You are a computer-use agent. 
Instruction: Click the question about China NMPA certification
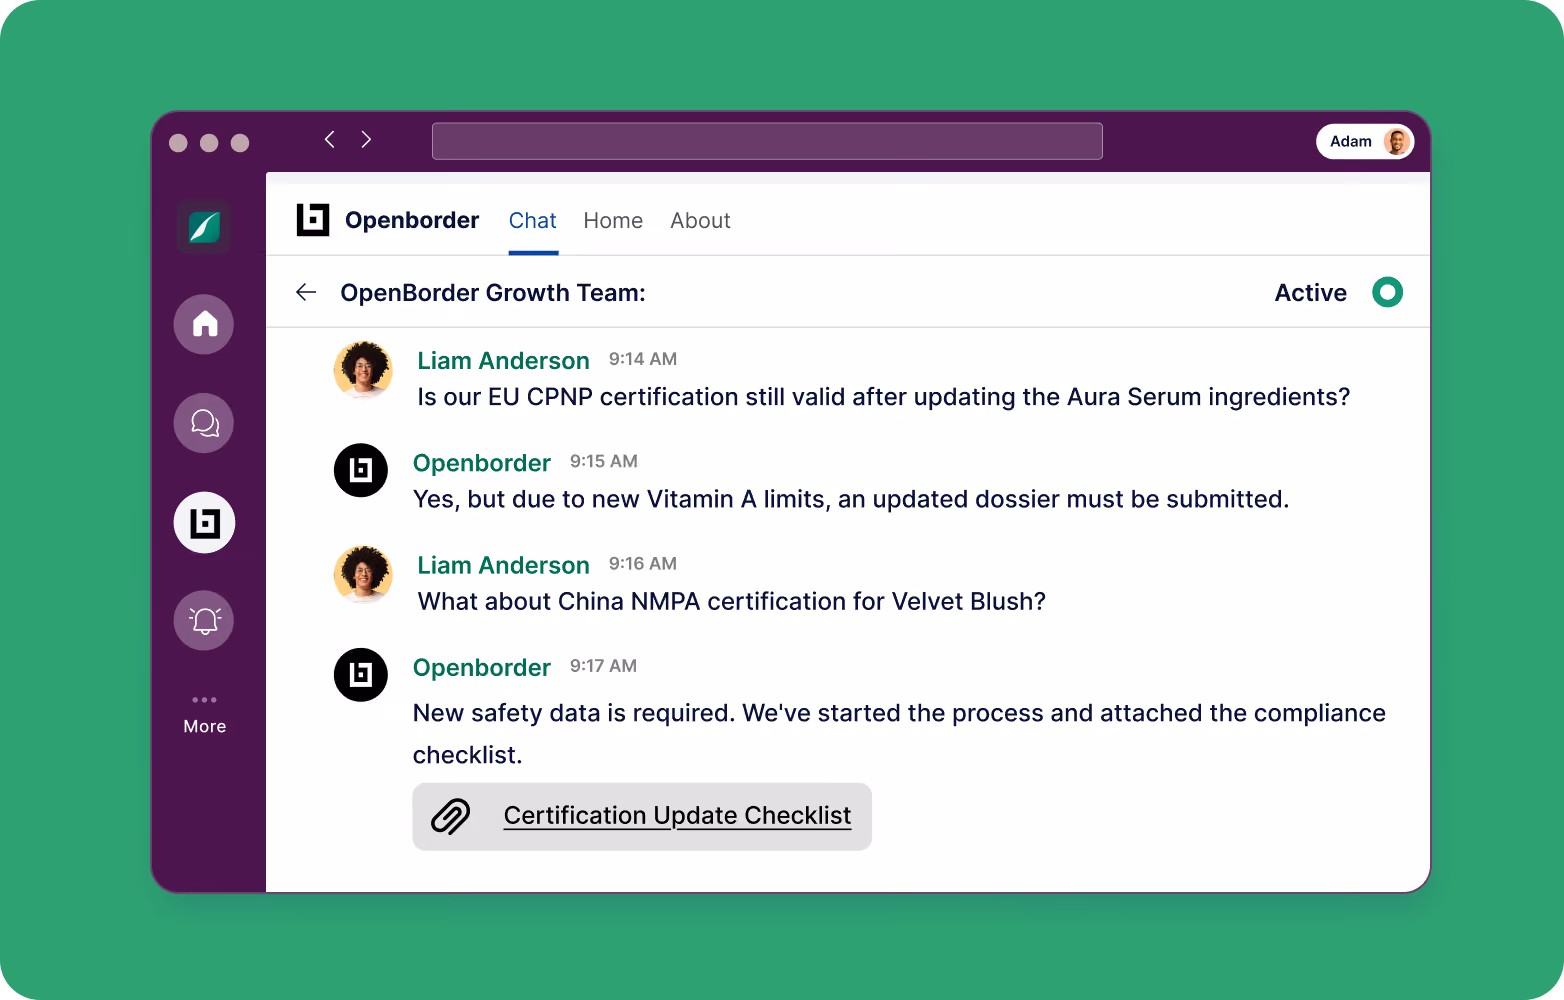(x=732, y=602)
